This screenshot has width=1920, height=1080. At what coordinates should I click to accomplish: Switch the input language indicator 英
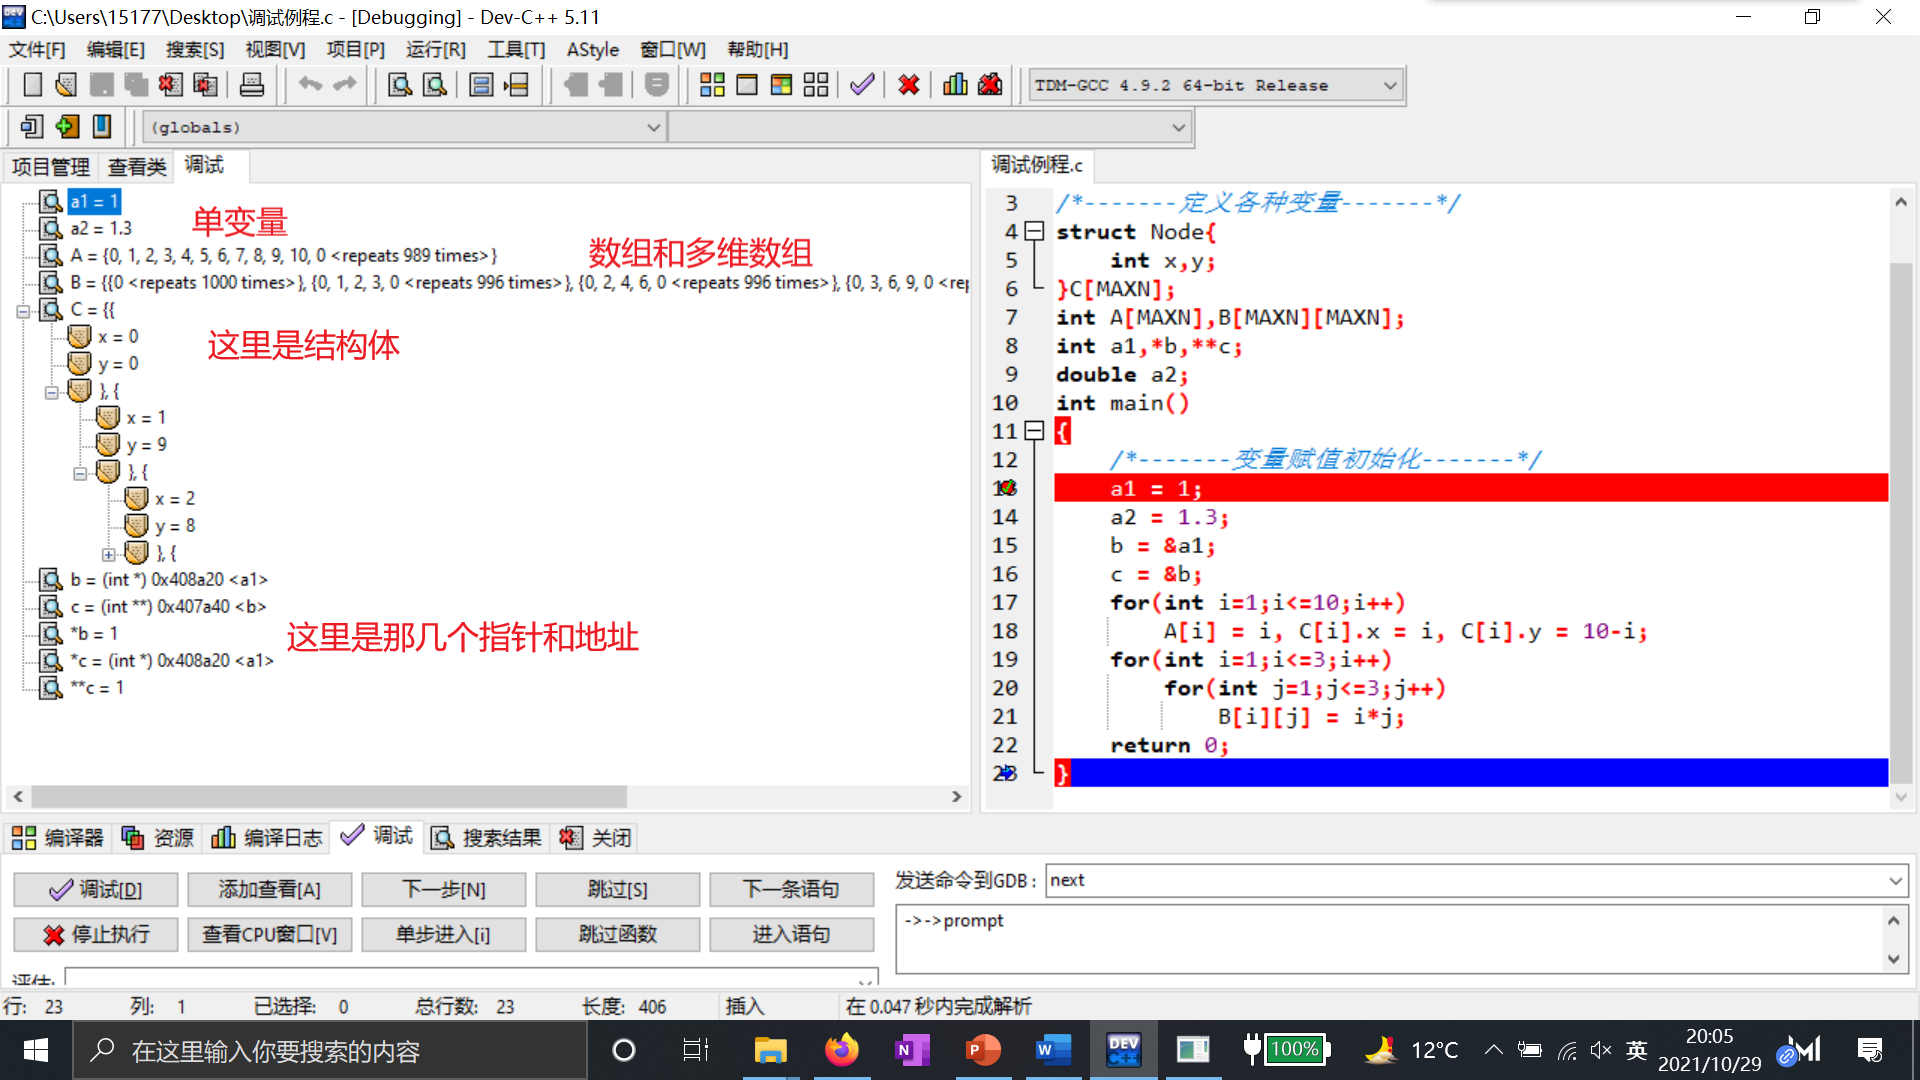coord(1636,1050)
